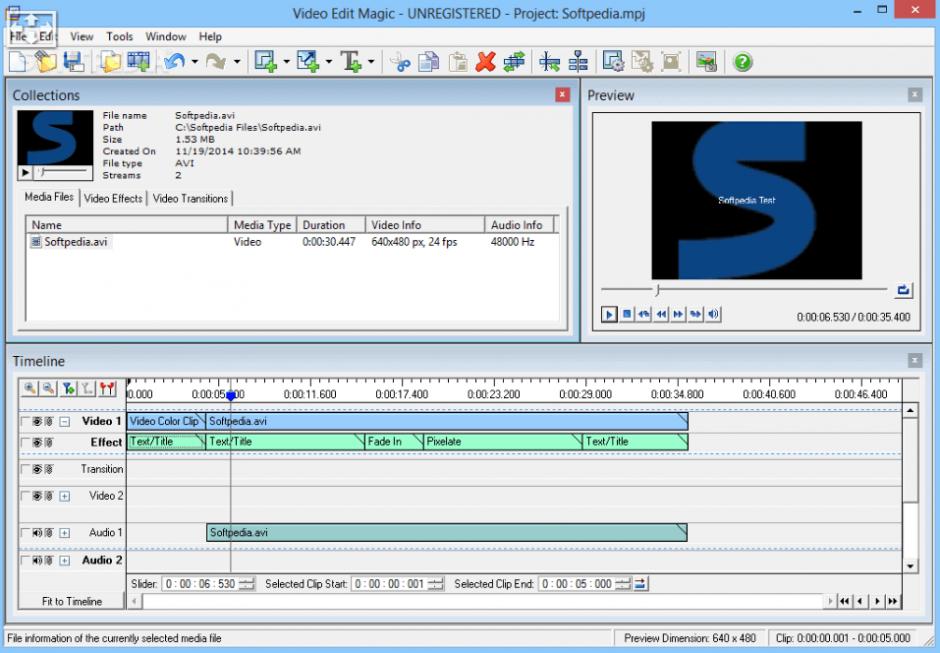Image resolution: width=940 pixels, height=653 pixels.
Task: Toggle preview volume speaker button
Action: pyautogui.click(x=713, y=314)
